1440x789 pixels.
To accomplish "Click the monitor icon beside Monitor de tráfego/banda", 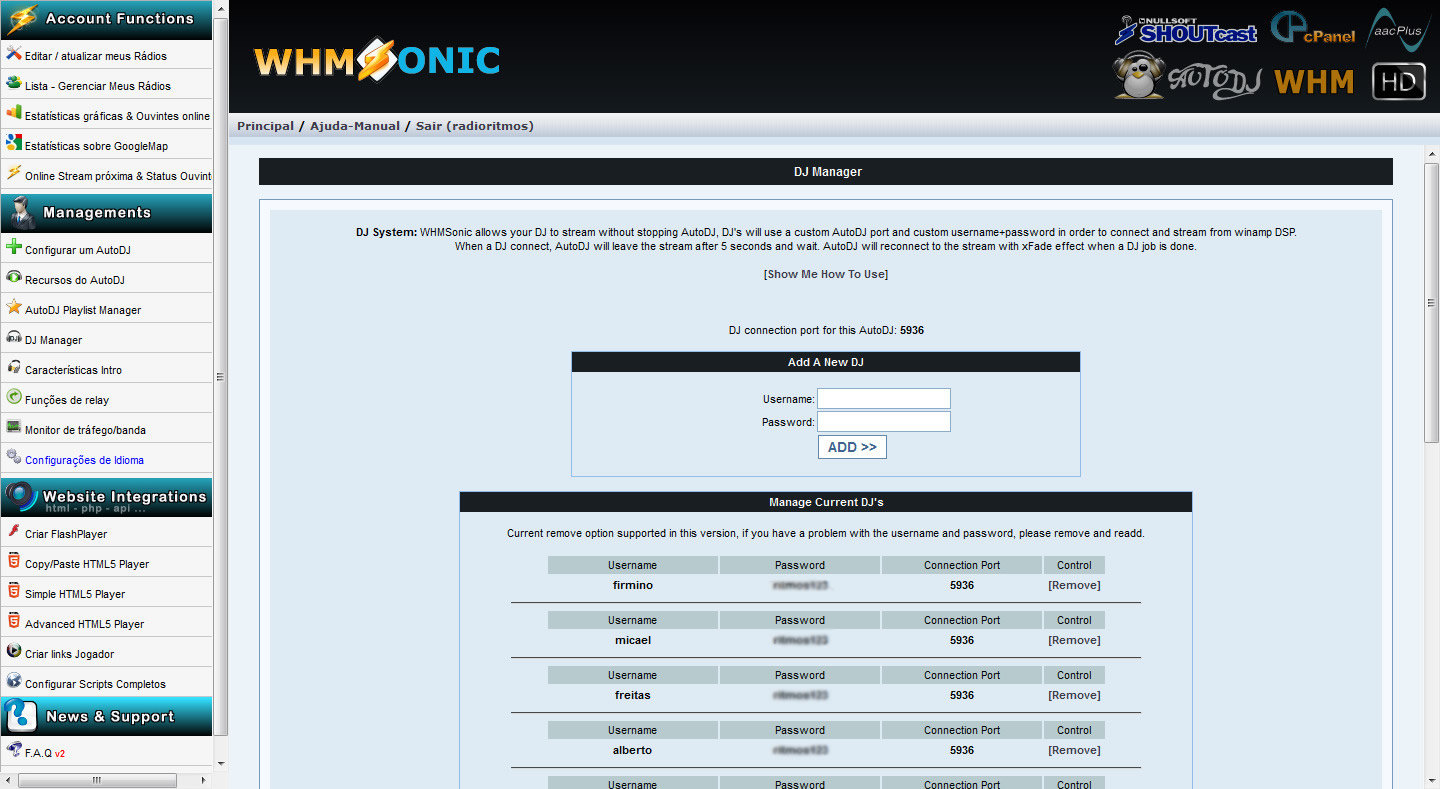I will [x=13, y=427].
